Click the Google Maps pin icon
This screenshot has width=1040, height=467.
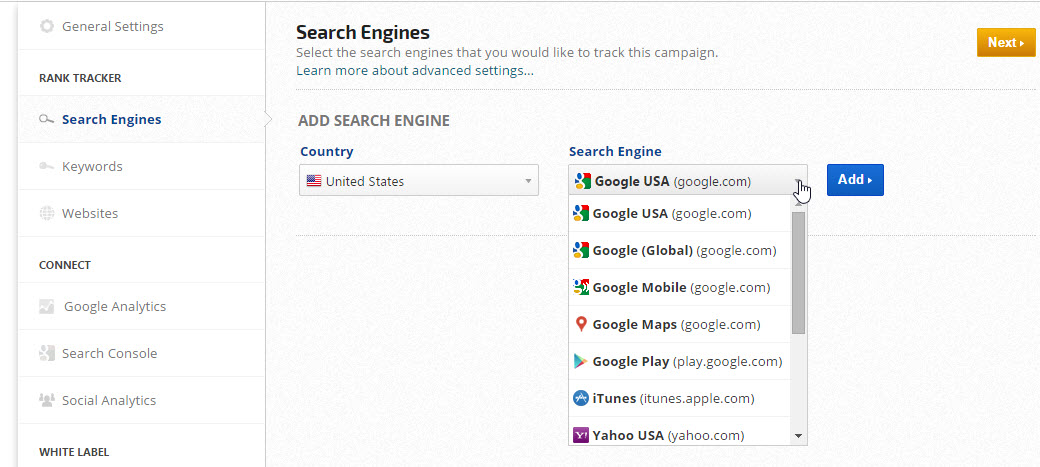pyautogui.click(x=580, y=324)
